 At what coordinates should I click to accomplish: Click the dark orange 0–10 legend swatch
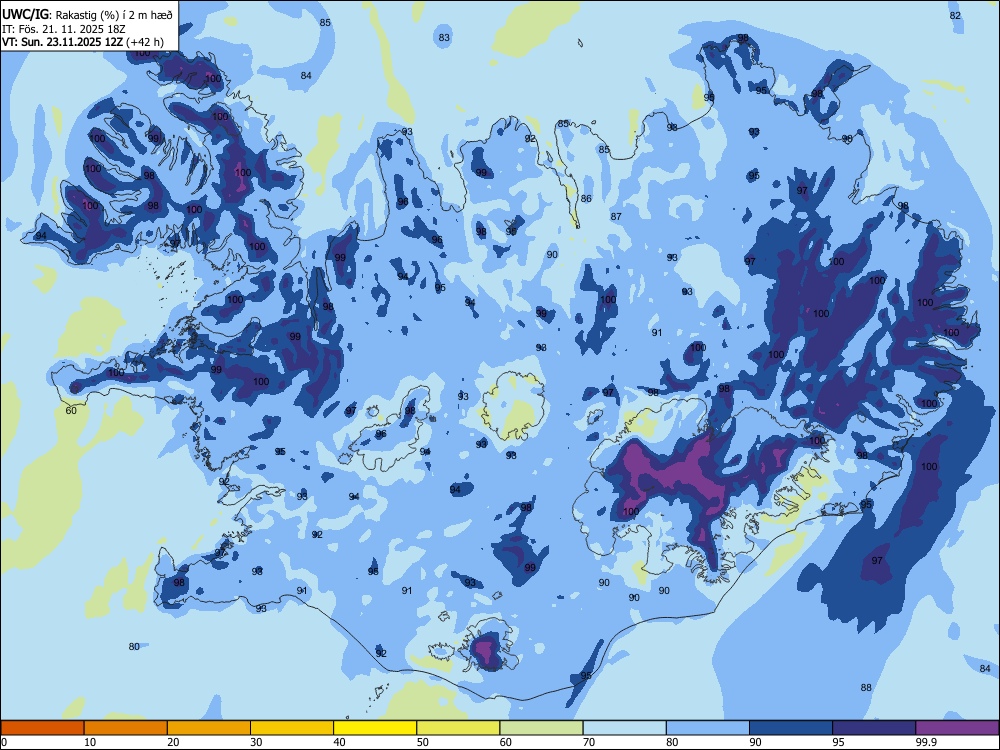click(43, 728)
